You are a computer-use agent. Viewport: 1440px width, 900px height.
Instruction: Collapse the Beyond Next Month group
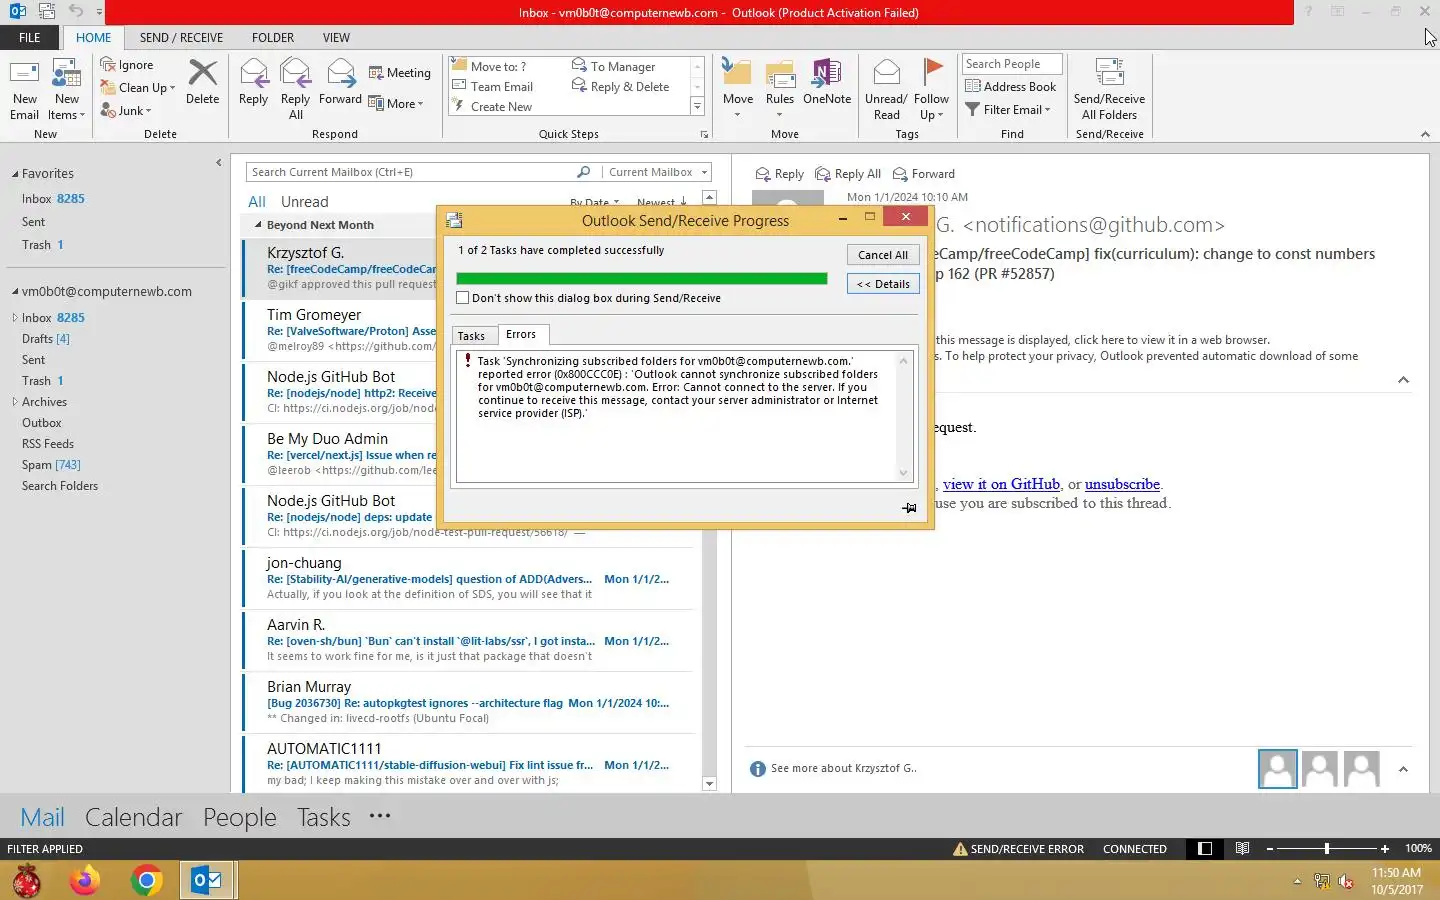(x=258, y=225)
